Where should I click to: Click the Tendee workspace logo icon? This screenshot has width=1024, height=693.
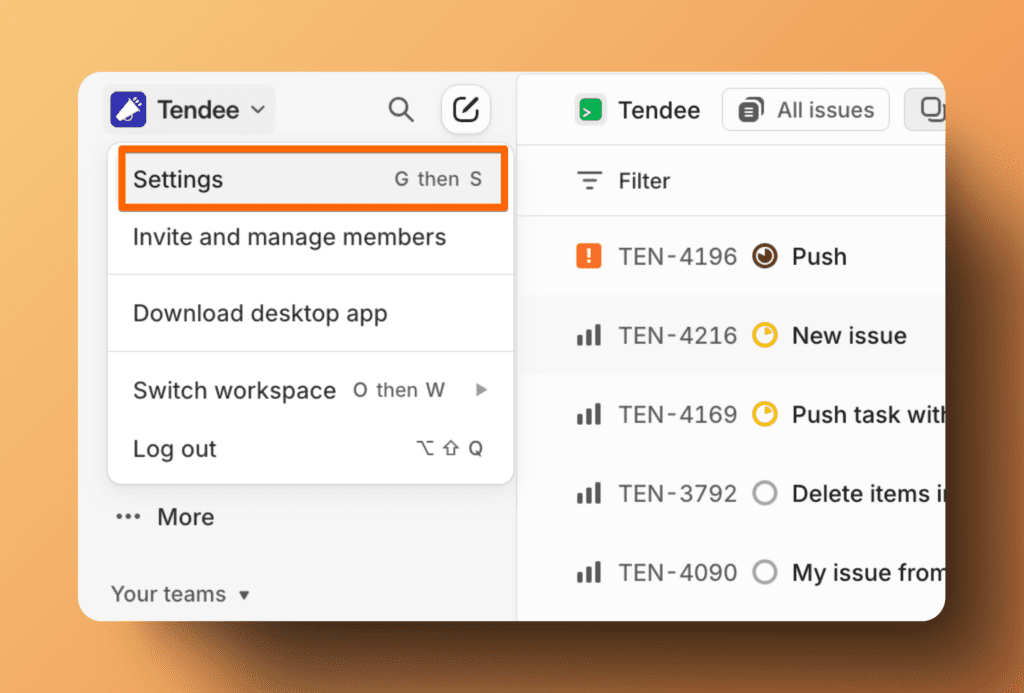(128, 110)
